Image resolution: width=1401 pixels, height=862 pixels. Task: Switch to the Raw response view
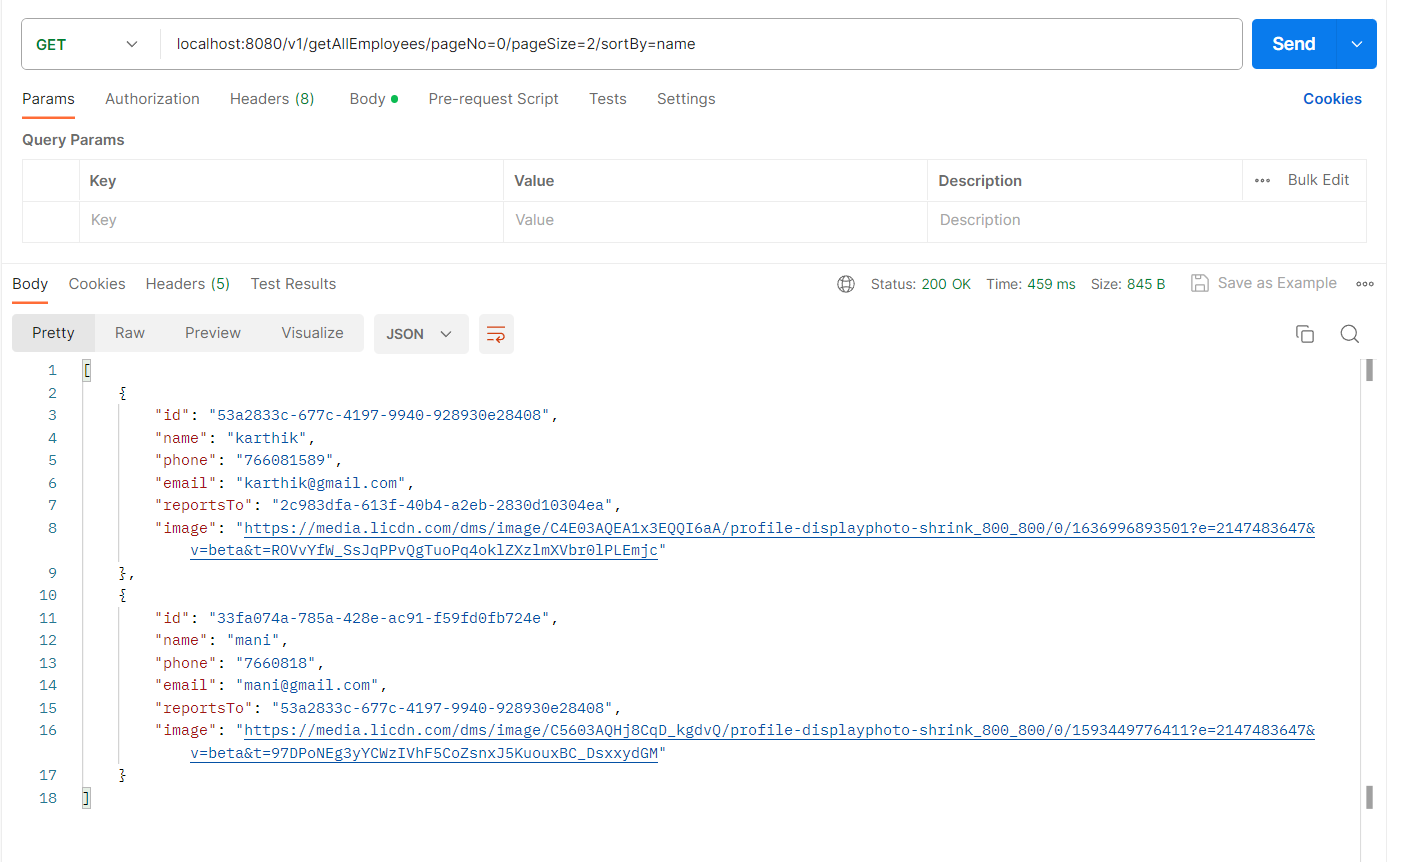(x=129, y=332)
